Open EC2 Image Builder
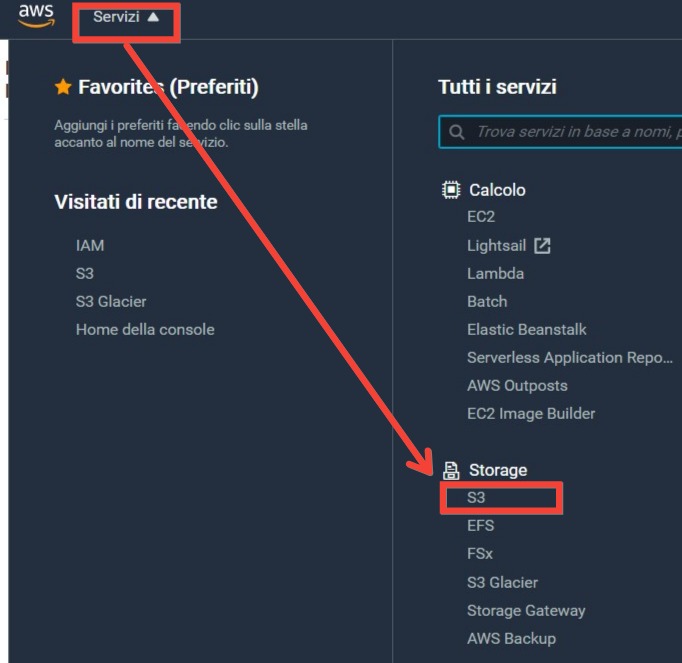Screen dimensions: 682x663 click(x=531, y=413)
